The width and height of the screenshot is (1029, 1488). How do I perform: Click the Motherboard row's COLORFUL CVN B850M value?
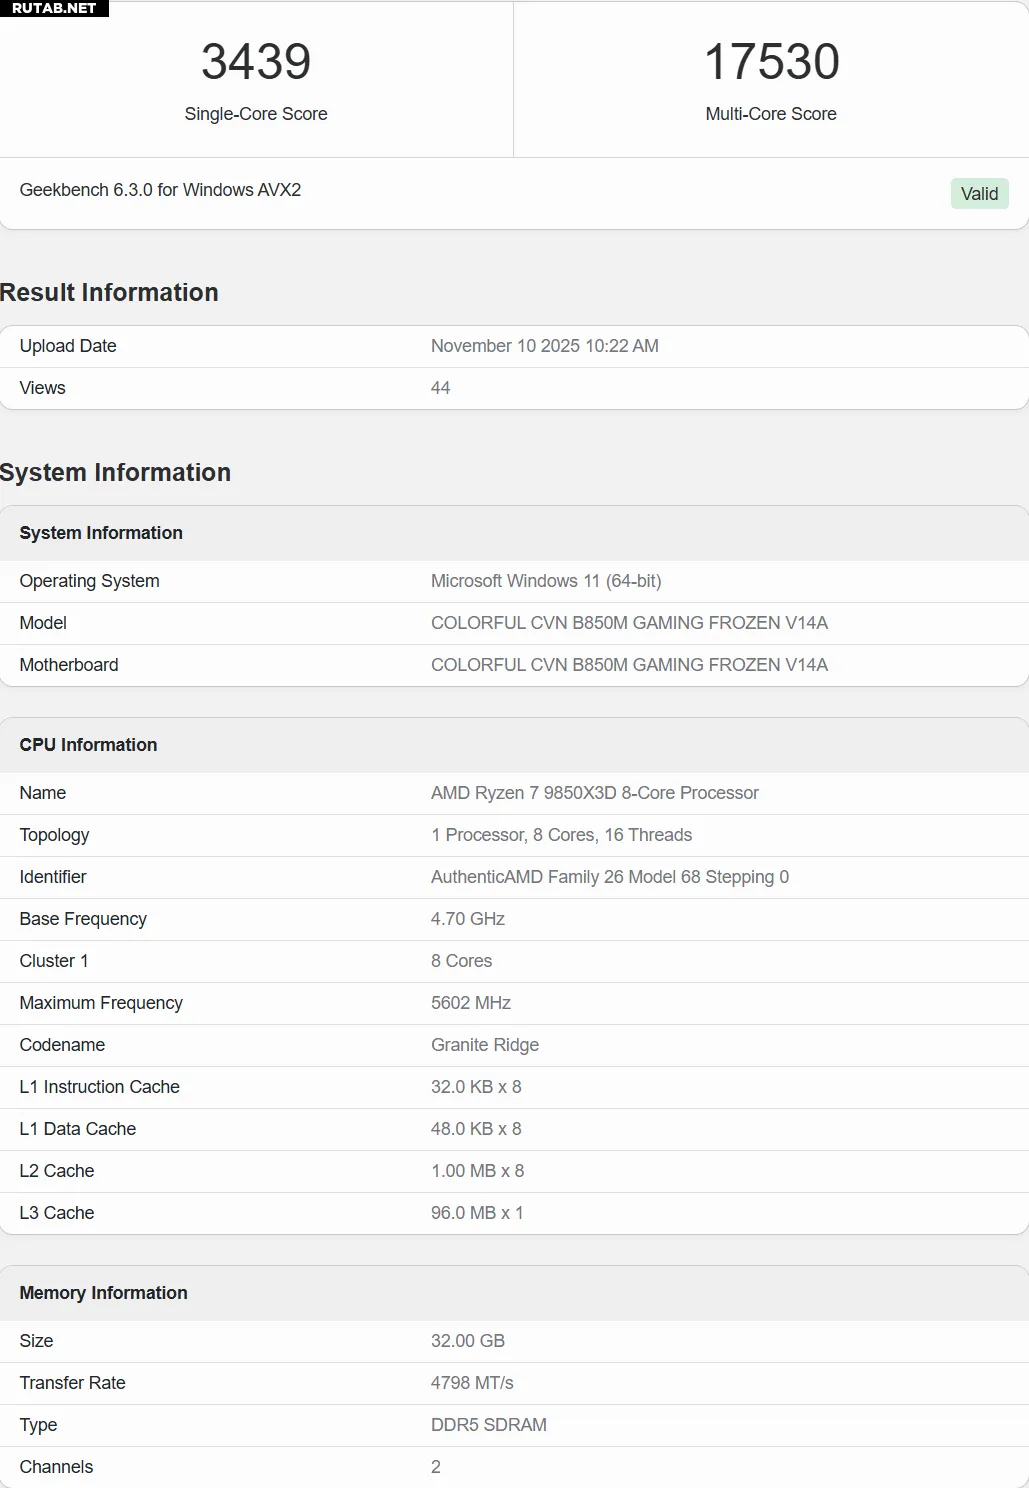[629, 665]
